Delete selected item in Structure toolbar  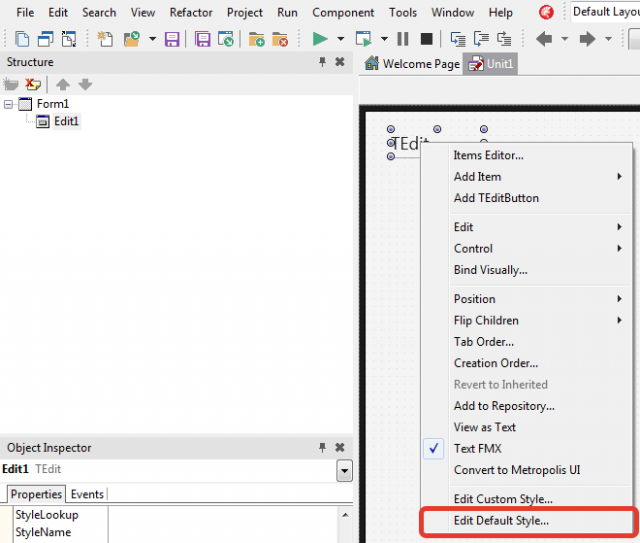coord(33,85)
